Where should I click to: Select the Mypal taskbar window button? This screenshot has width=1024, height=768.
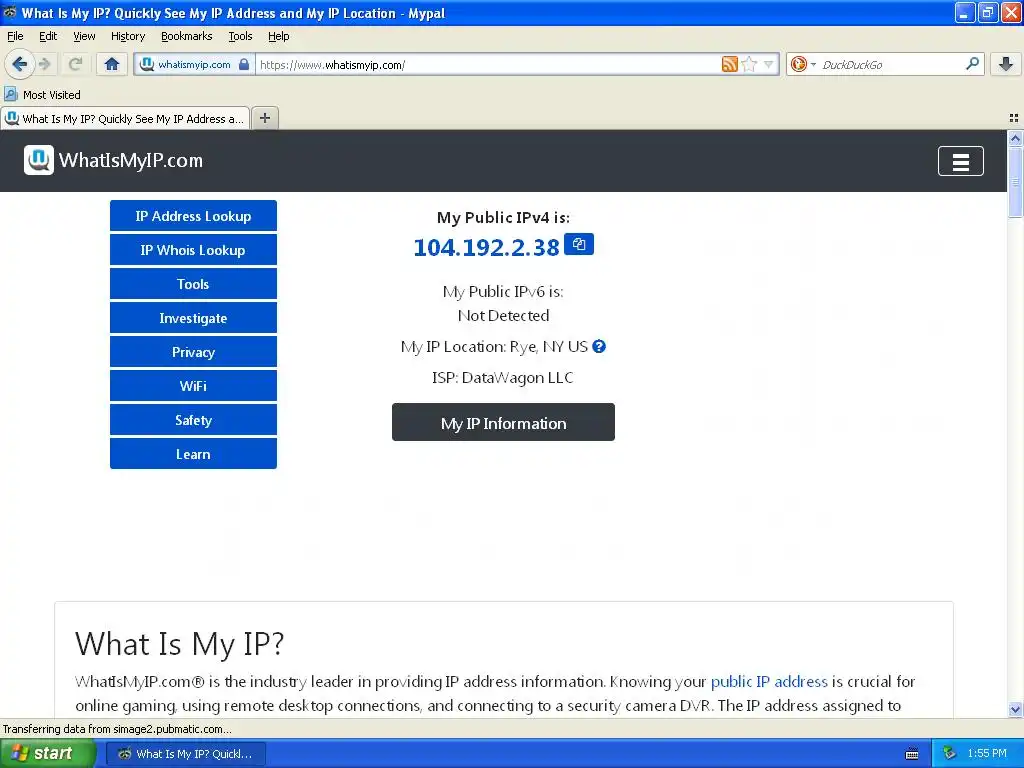click(185, 754)
